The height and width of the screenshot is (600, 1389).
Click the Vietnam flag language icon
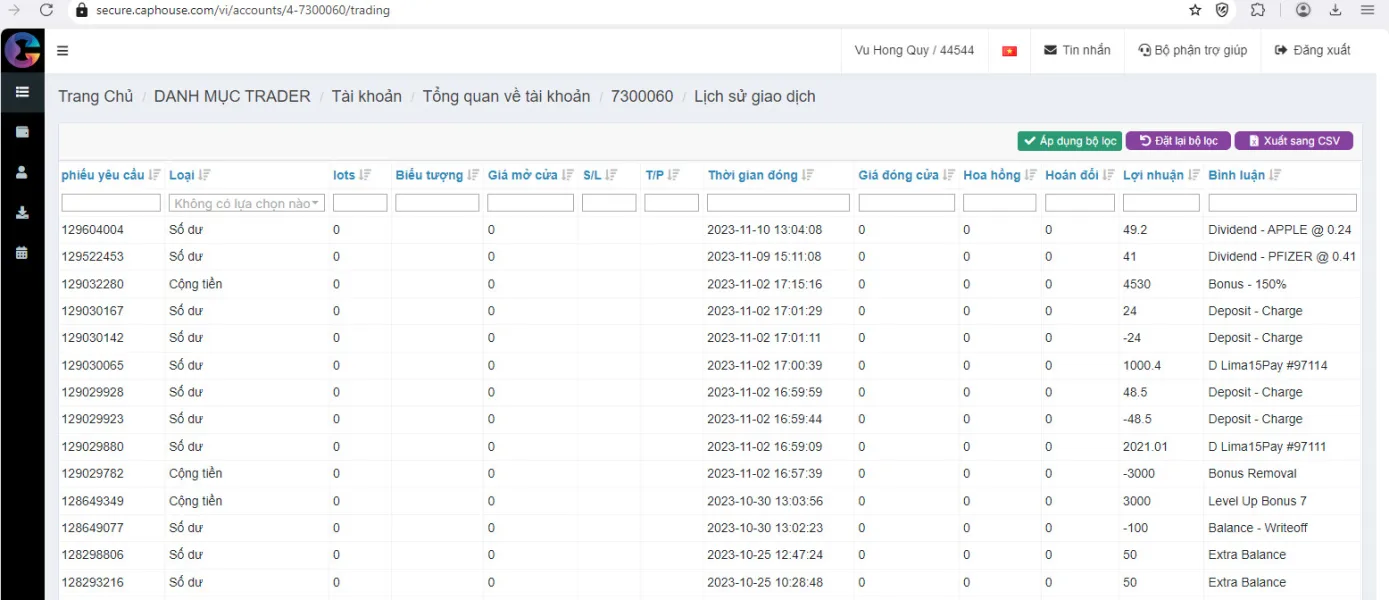1009,51
